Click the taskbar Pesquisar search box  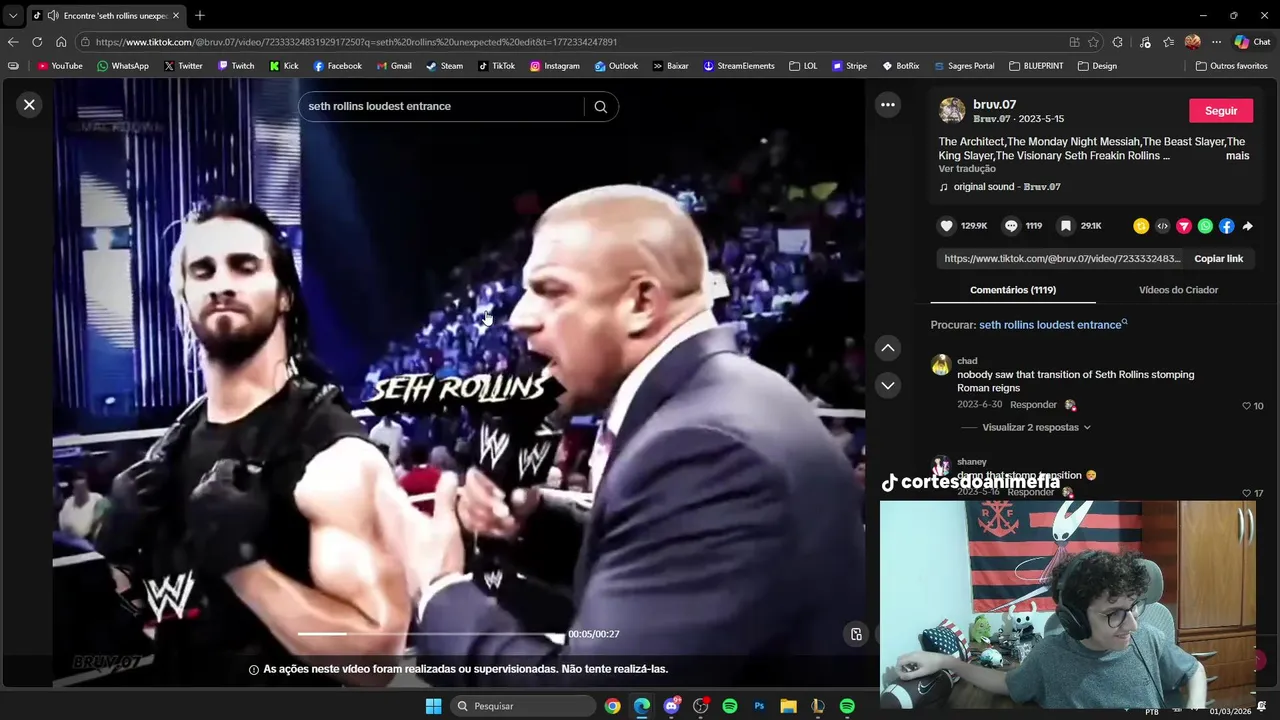click(522, 706)
